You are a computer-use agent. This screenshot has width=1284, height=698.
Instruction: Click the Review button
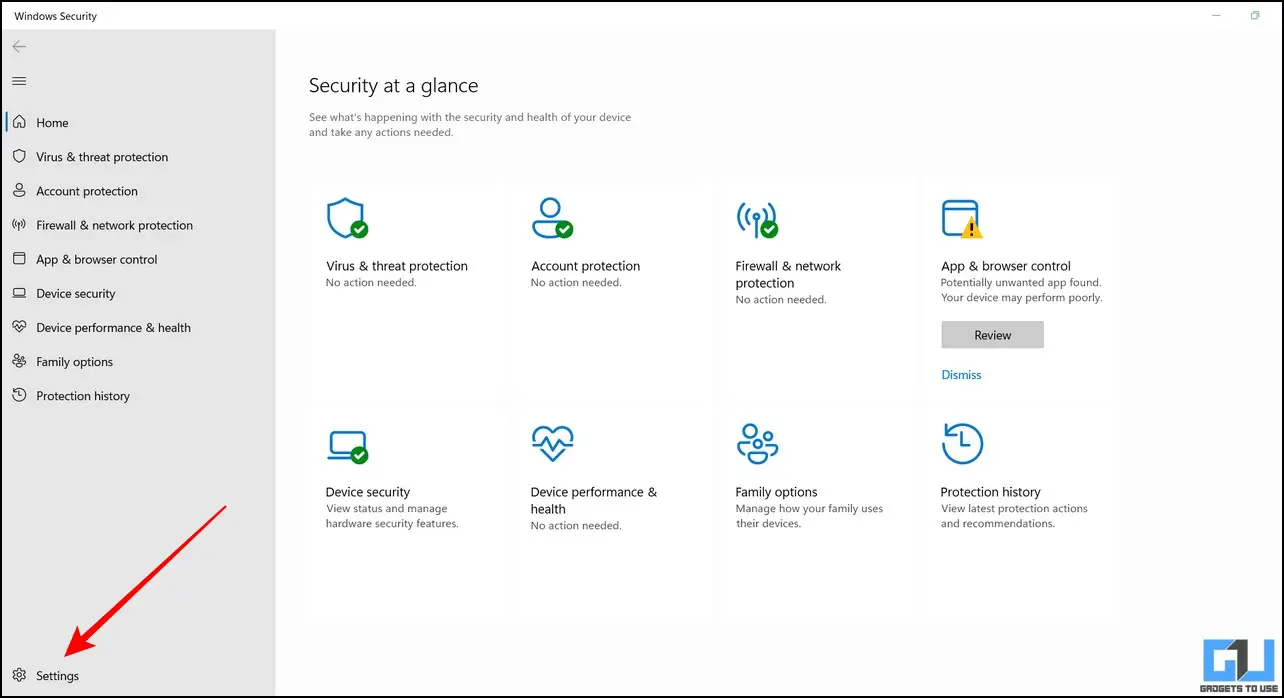992,335
